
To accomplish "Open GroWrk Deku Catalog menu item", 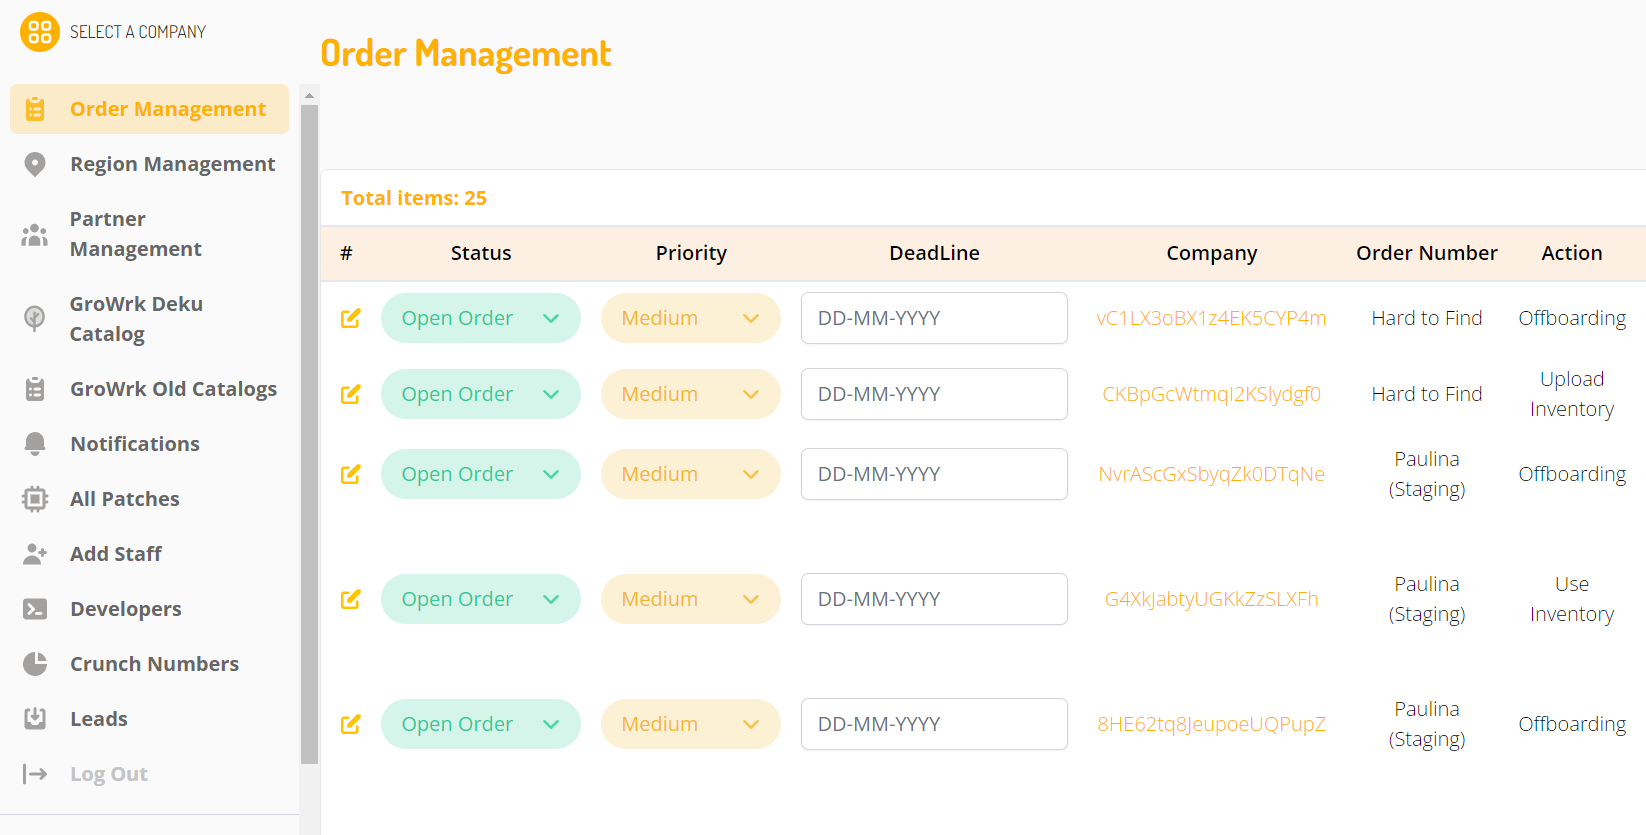I will [x=136, y=319].
